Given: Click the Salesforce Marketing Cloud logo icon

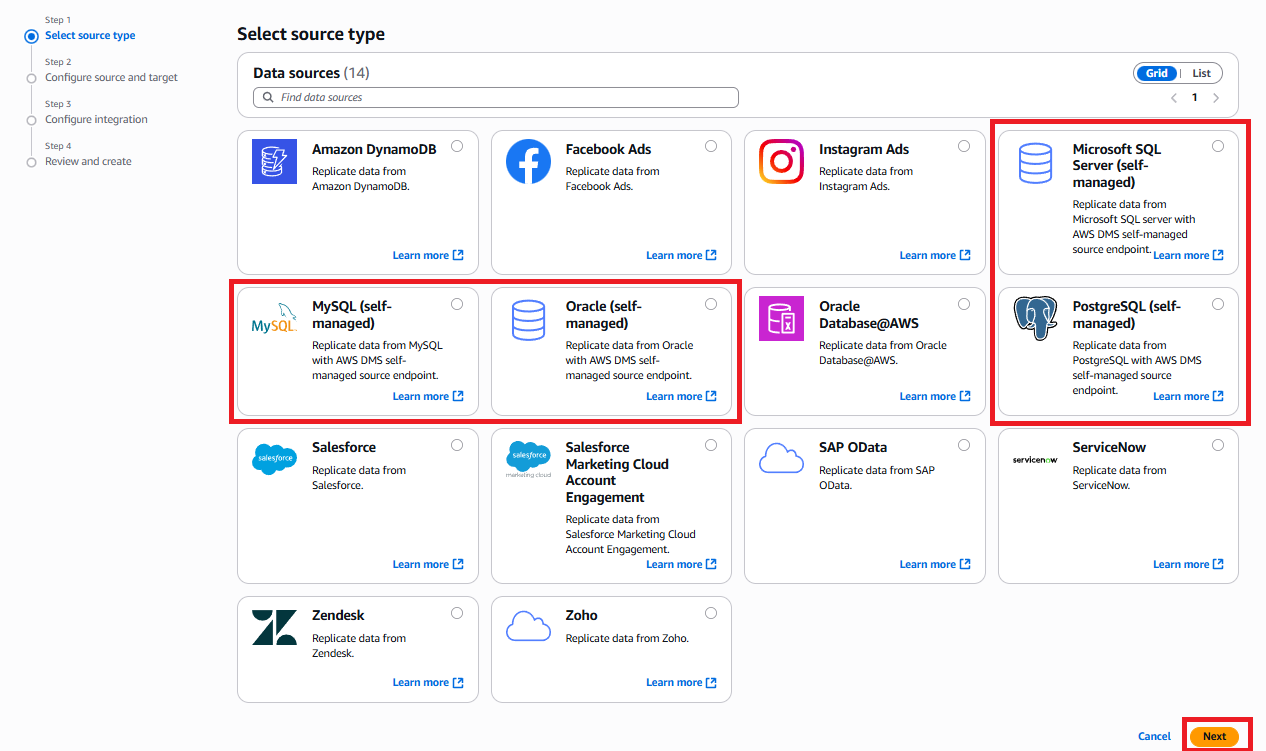Looking at the screenshot, I should pos(528,459).
